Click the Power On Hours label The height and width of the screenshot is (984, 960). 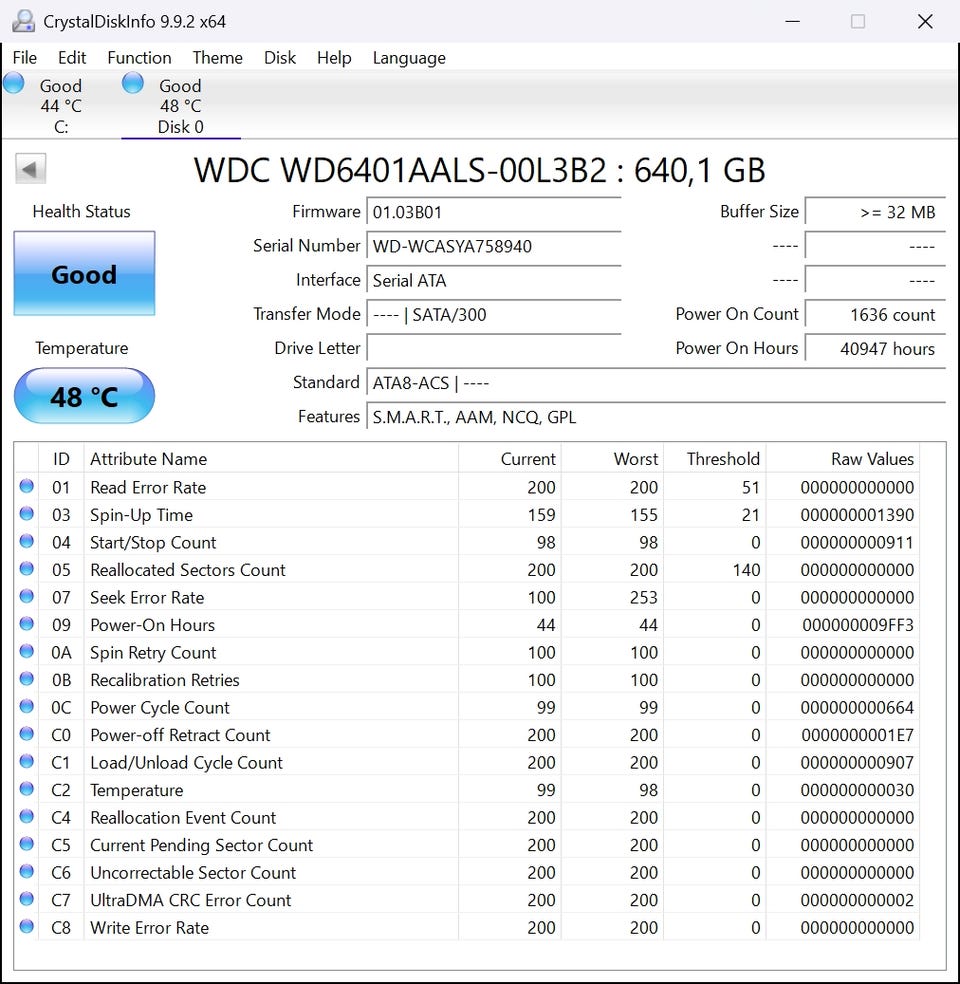737,348
